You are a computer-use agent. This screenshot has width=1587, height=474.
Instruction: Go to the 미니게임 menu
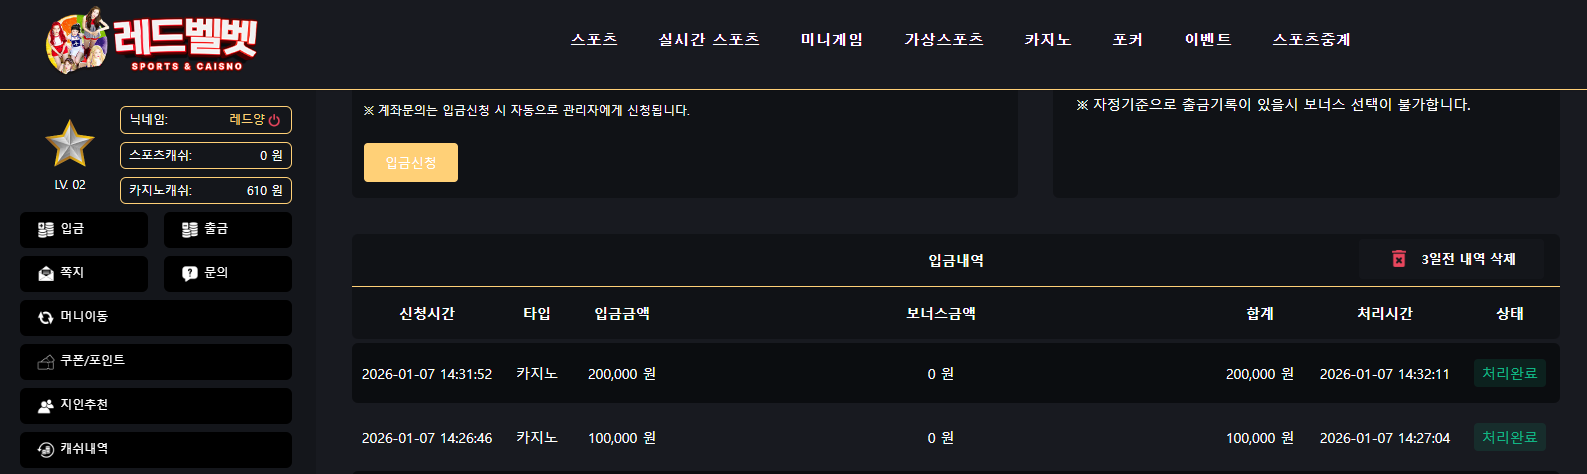coord(832,40)
